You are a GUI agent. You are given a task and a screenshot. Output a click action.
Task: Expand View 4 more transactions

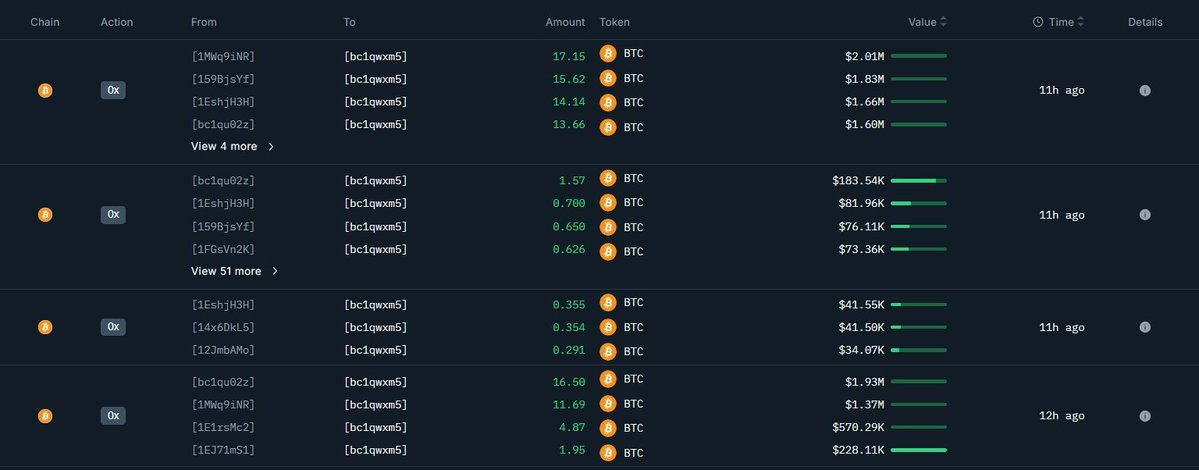(232, 146)
